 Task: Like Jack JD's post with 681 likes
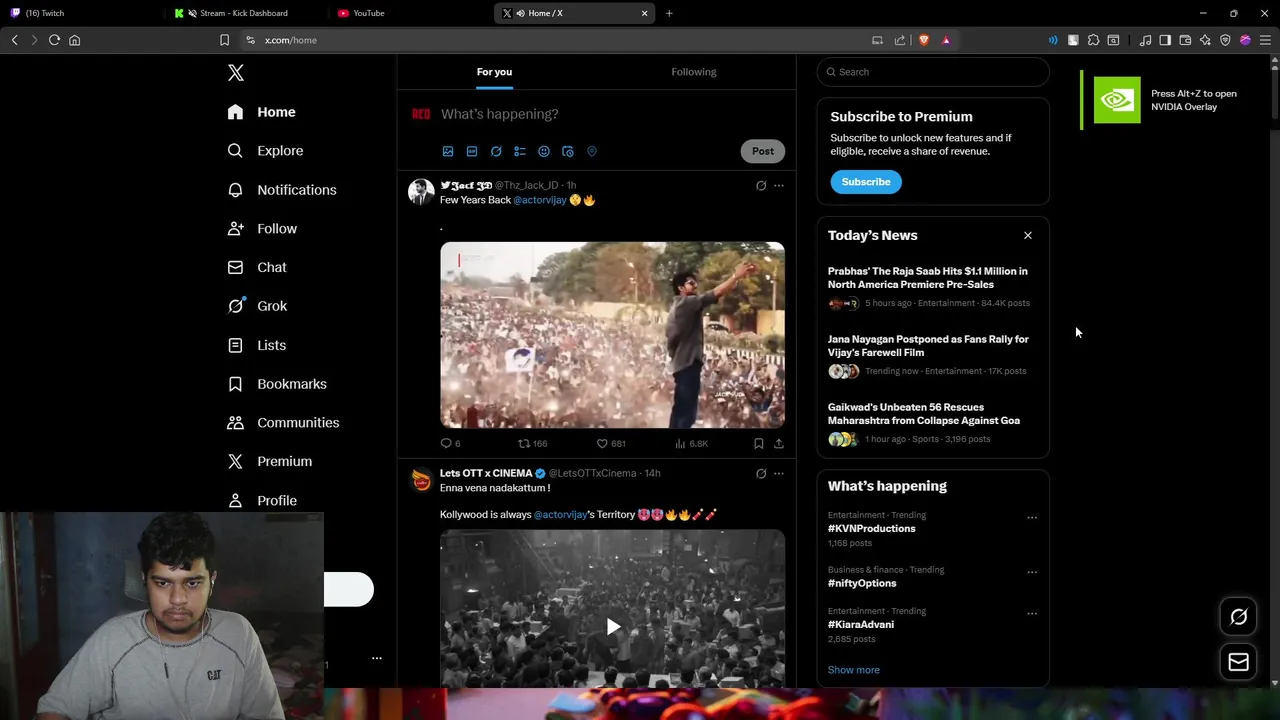pyautogui.click(x=611, y=443)
